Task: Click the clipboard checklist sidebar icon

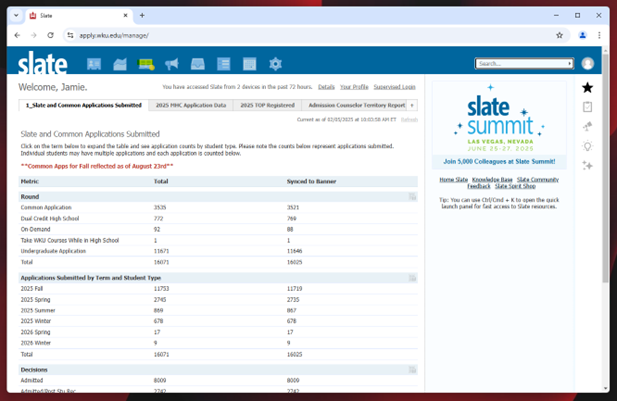Action: (587, 107)
